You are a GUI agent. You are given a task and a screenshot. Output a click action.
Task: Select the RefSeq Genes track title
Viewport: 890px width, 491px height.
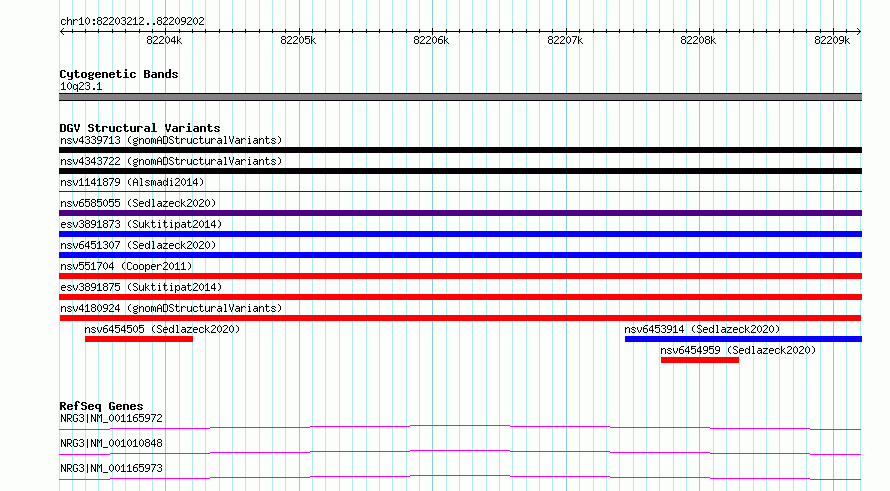[x=101, y=406]
